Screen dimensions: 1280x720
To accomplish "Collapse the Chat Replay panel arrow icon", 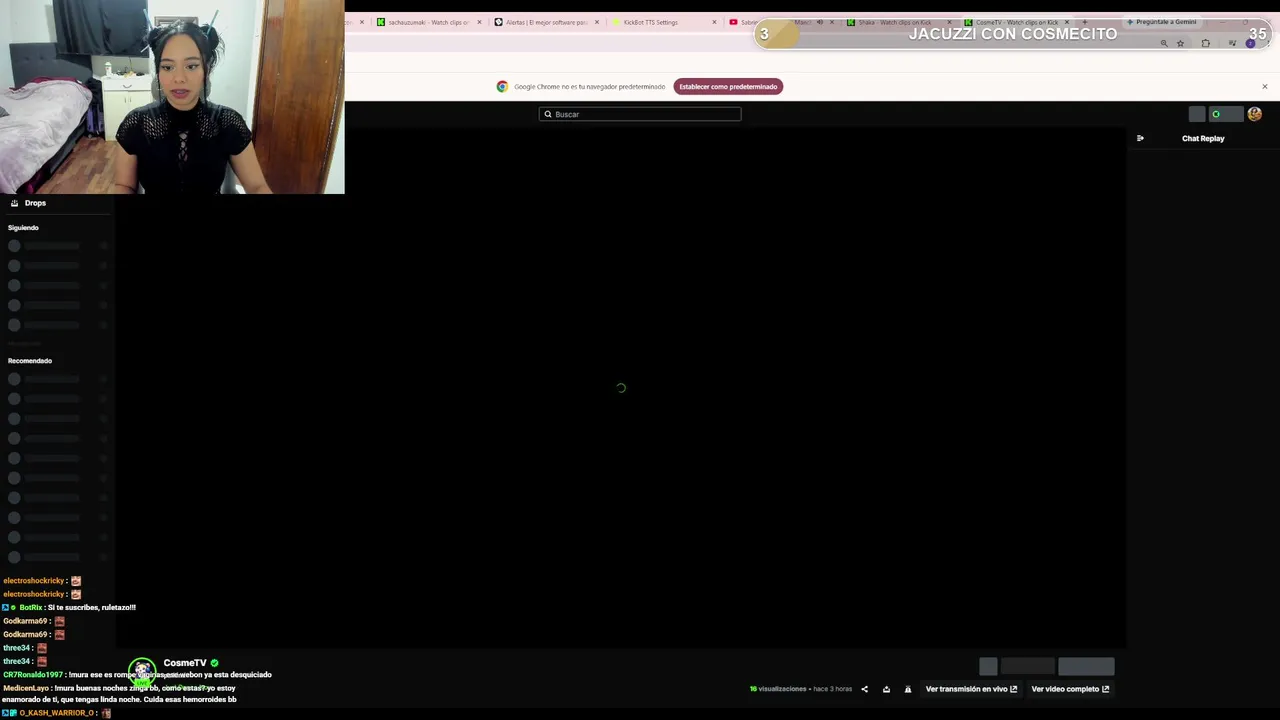I will [1140, 138].
